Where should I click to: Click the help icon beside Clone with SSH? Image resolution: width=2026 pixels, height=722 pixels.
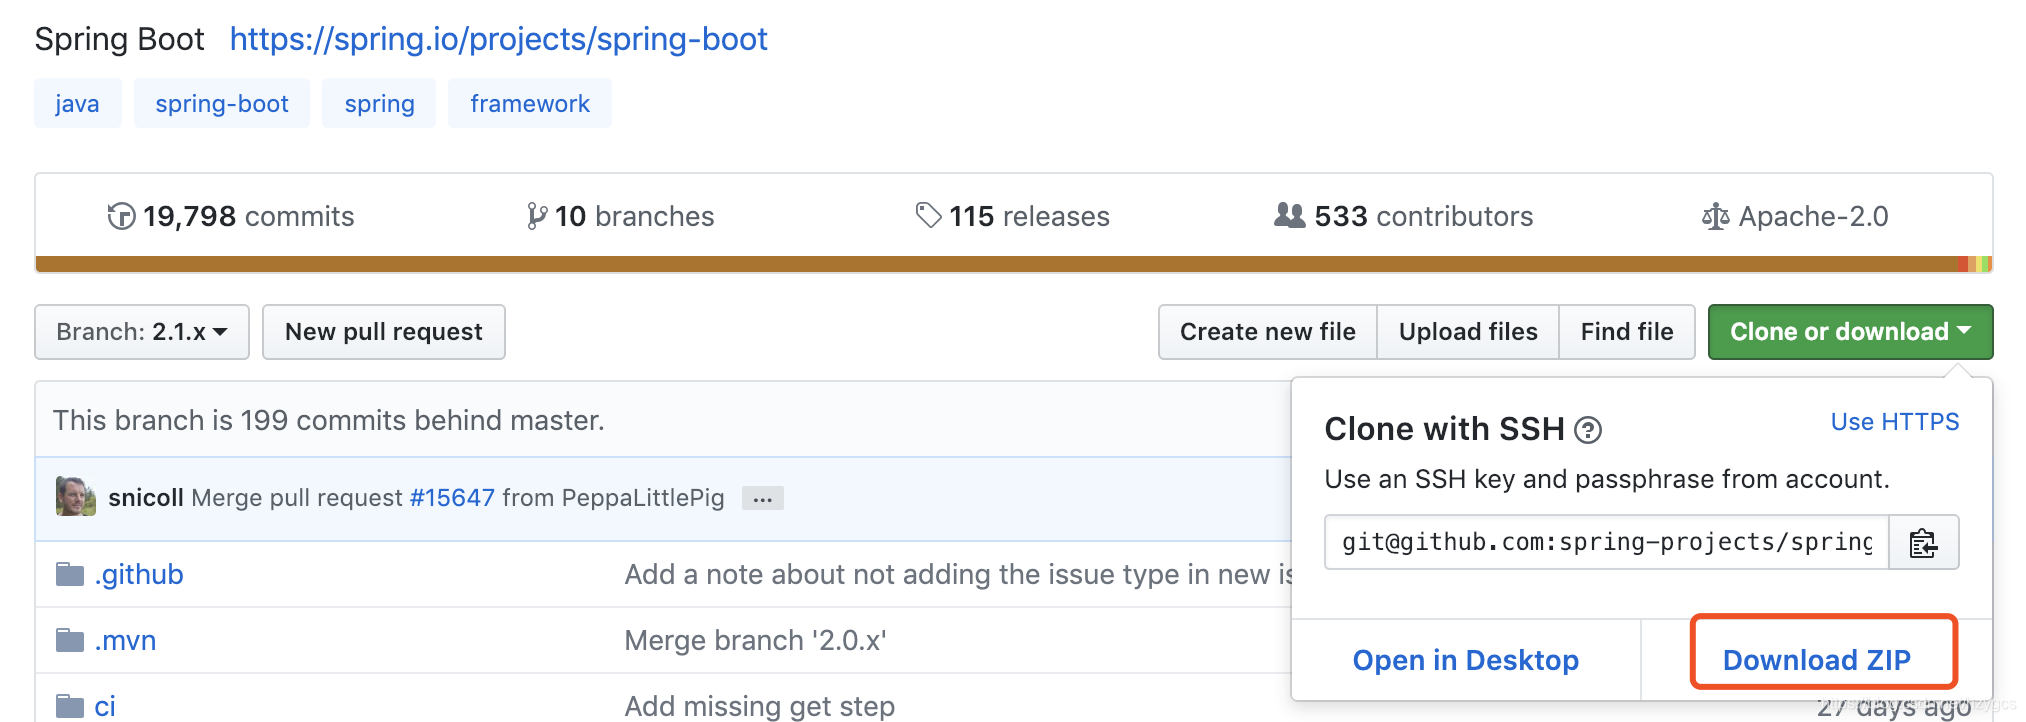pyautogui.click(x=1588, y=430)
